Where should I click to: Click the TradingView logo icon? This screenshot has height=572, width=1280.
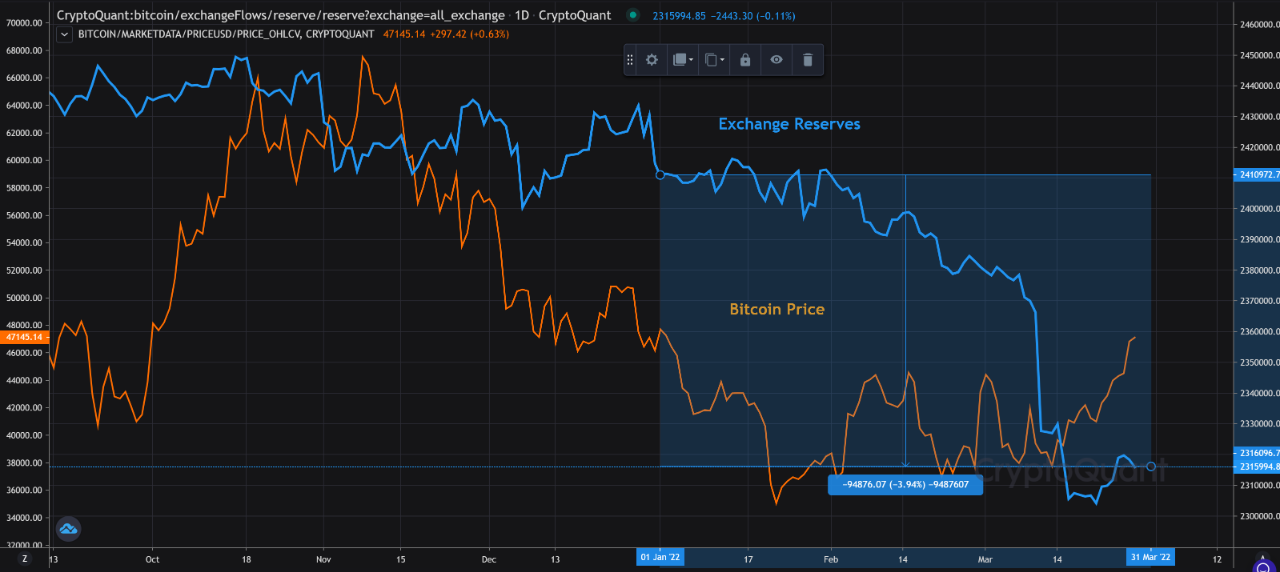pos(69,529)
